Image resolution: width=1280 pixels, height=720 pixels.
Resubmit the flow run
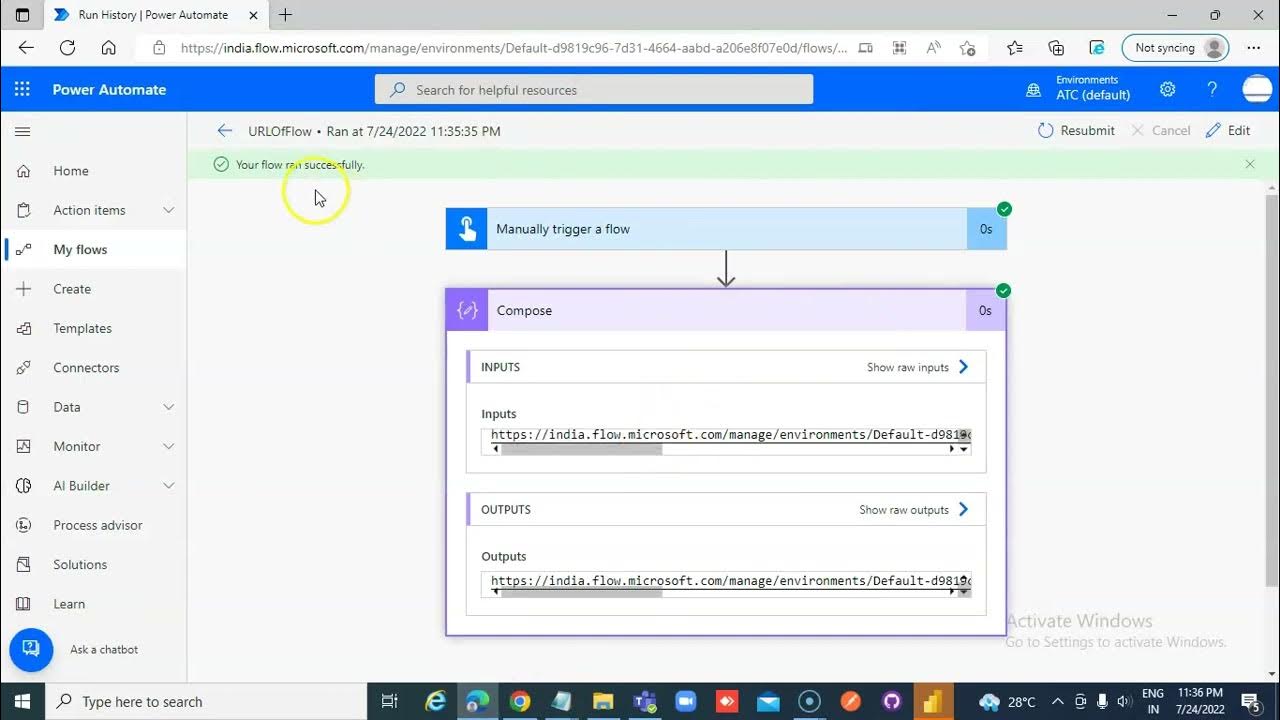(1076, 131)
